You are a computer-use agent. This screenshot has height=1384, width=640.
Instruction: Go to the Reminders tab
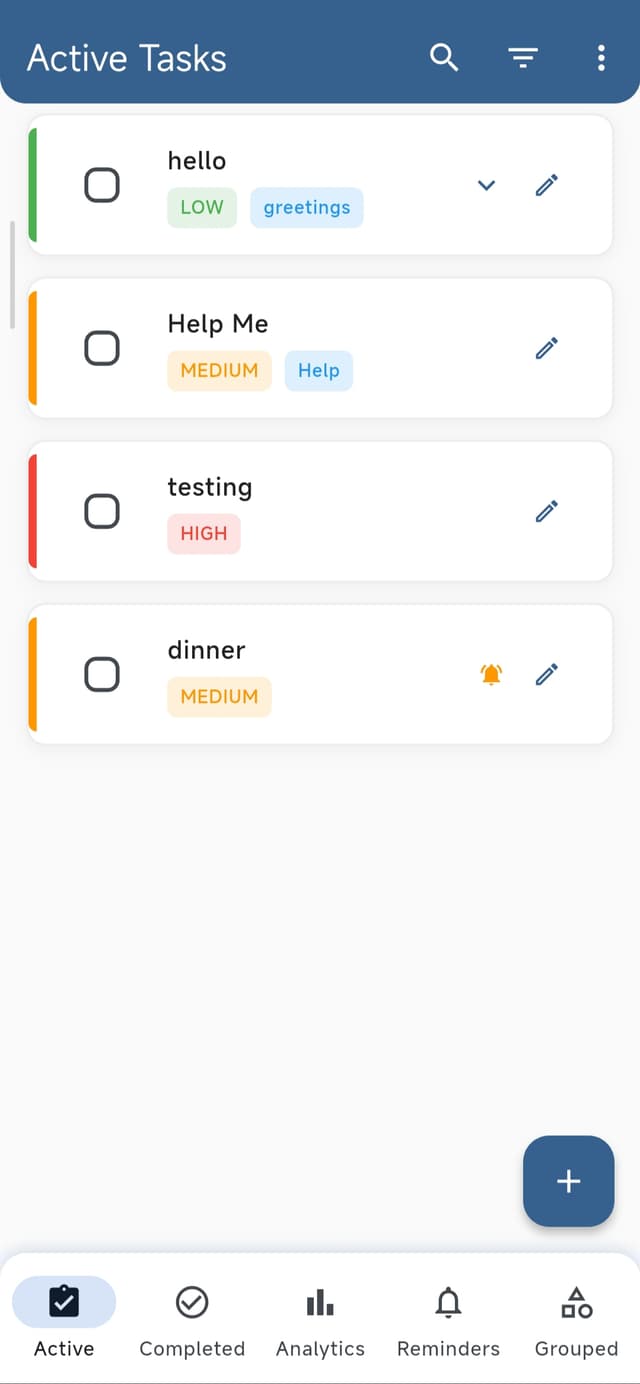coord(448,1320)
